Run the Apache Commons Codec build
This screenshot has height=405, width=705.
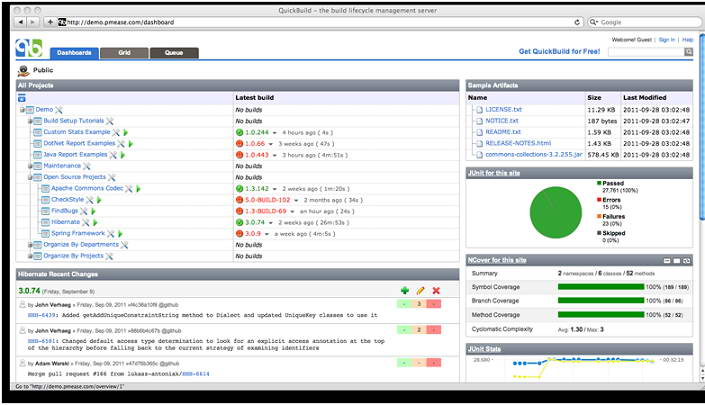[x=138, y=188]
